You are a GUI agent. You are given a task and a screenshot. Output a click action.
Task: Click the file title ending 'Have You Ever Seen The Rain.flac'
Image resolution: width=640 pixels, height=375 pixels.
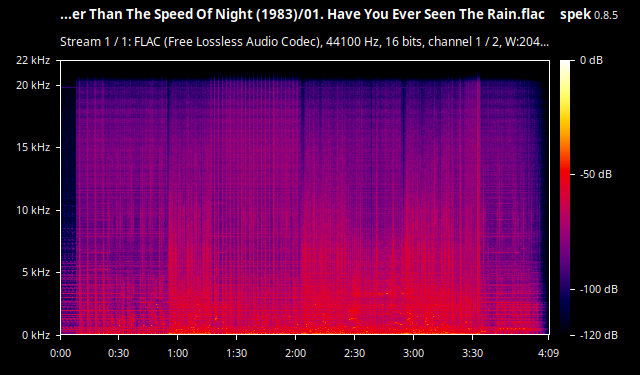point(302,15)
